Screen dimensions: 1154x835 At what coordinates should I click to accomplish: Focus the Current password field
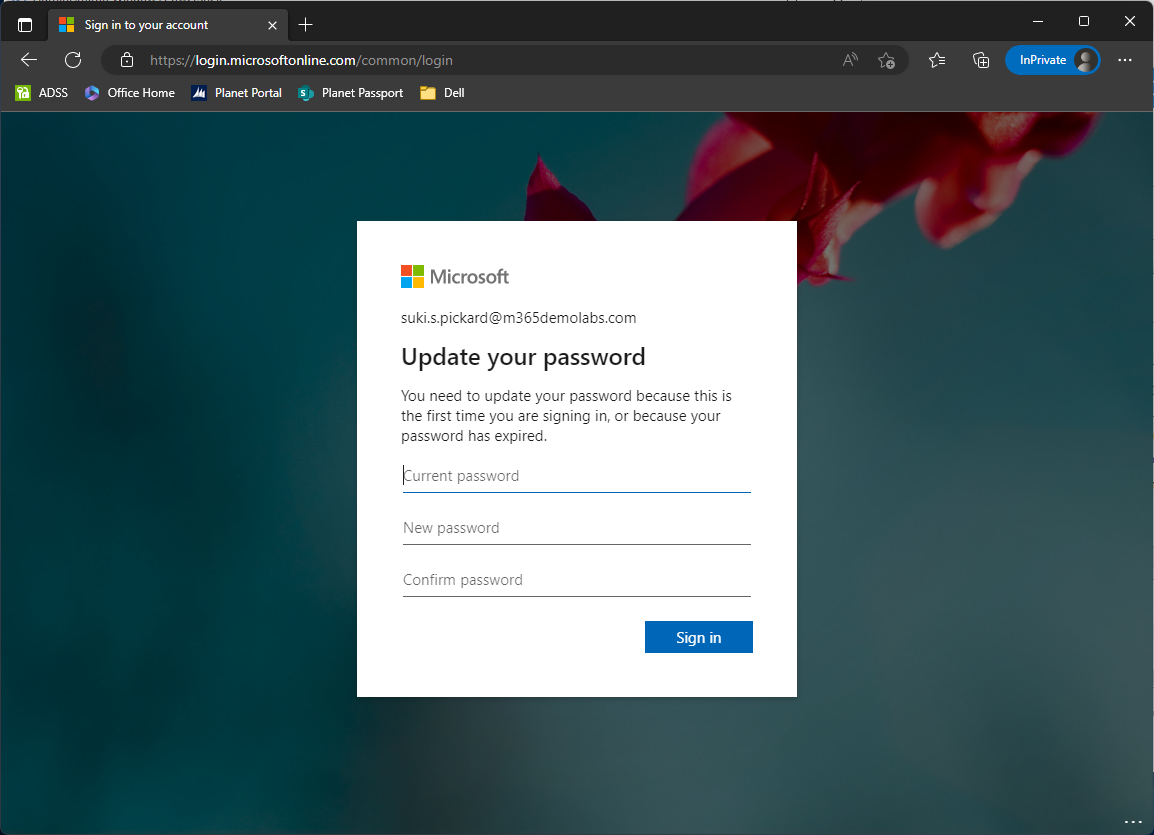click(x=576, y=476)
